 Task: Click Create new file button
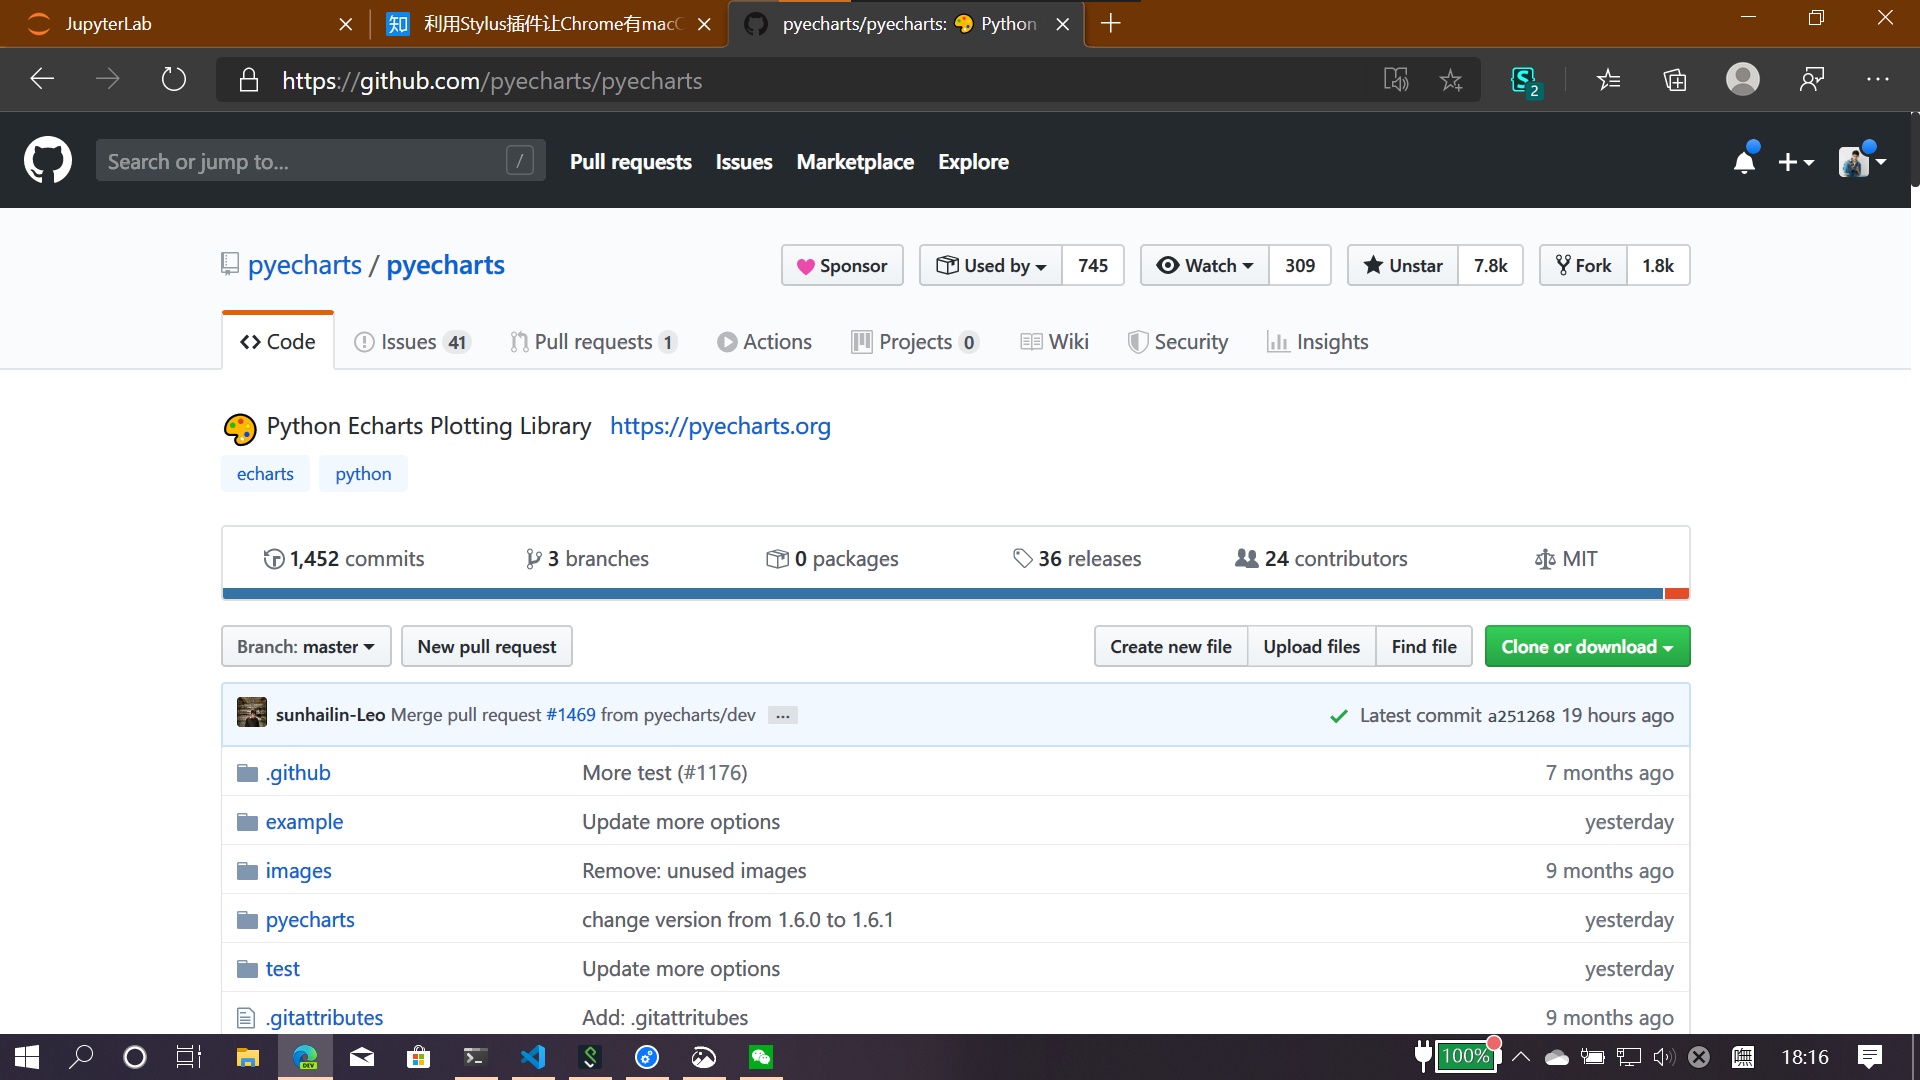[x=1171, y=646]
